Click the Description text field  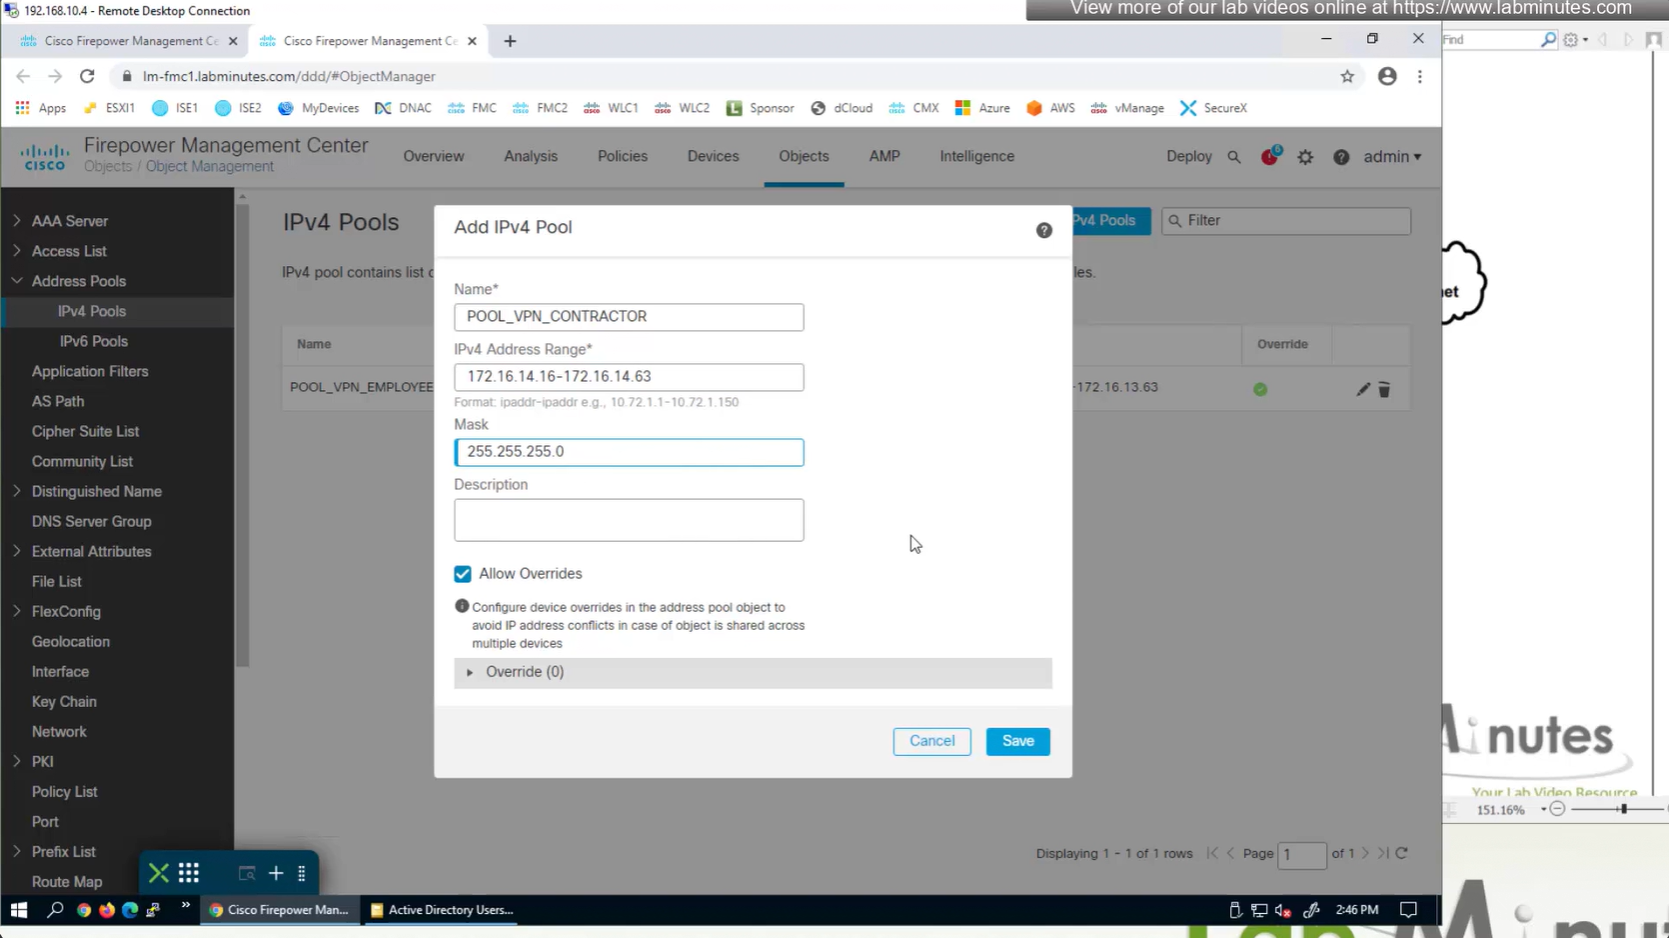(x=628, y=520)
